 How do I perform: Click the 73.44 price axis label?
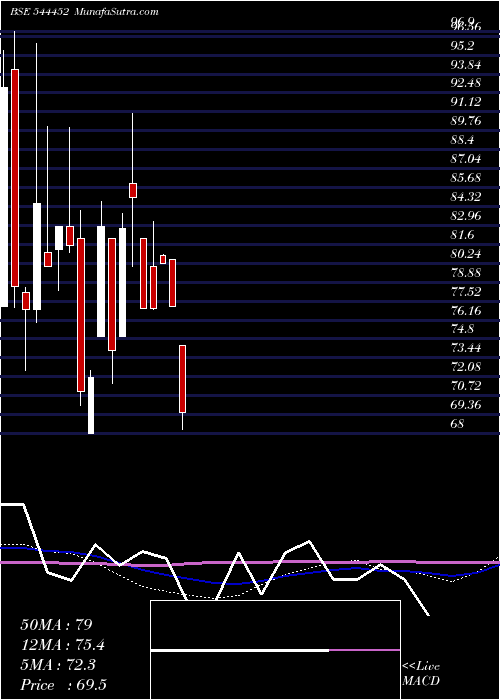tap(465, 348)
